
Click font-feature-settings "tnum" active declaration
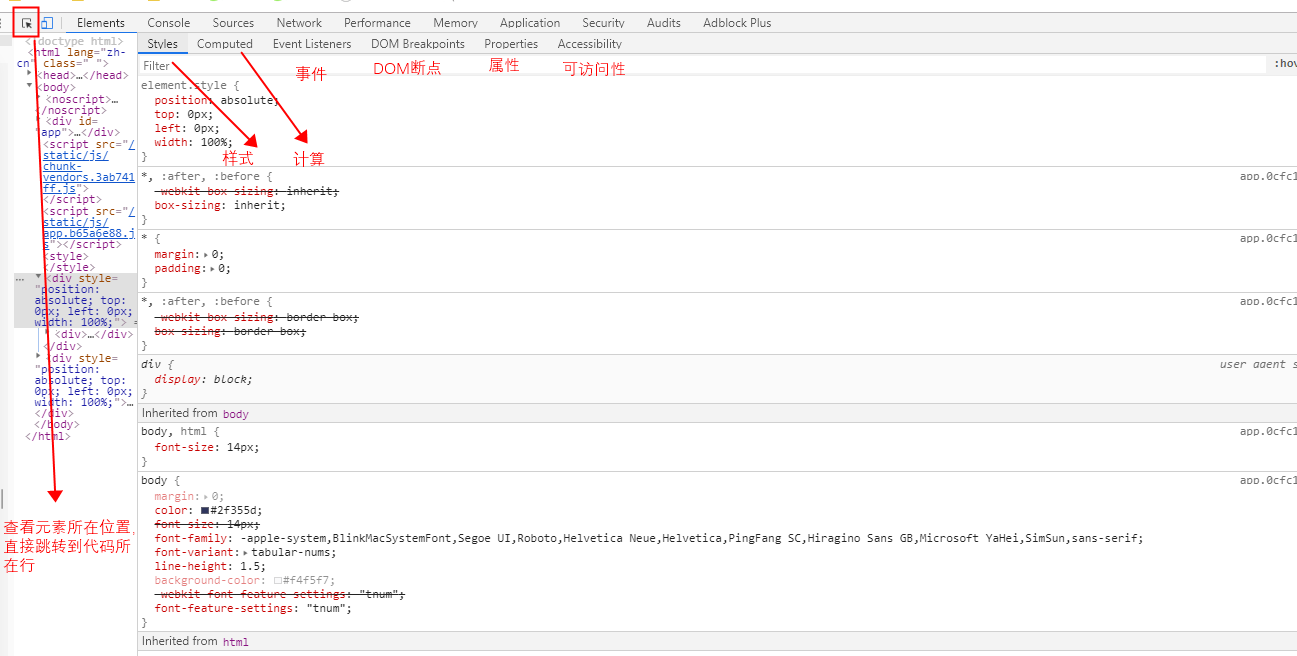[253, 609]
